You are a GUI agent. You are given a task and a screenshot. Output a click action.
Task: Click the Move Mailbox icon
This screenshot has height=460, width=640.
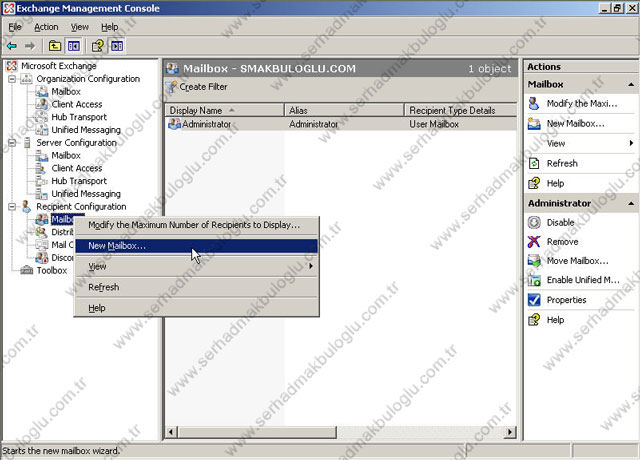[534, 260]
